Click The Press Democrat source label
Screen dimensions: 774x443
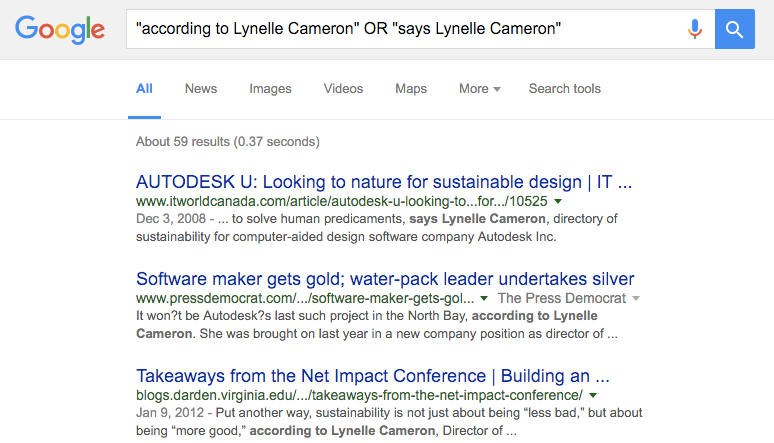(x=562, y=298)
